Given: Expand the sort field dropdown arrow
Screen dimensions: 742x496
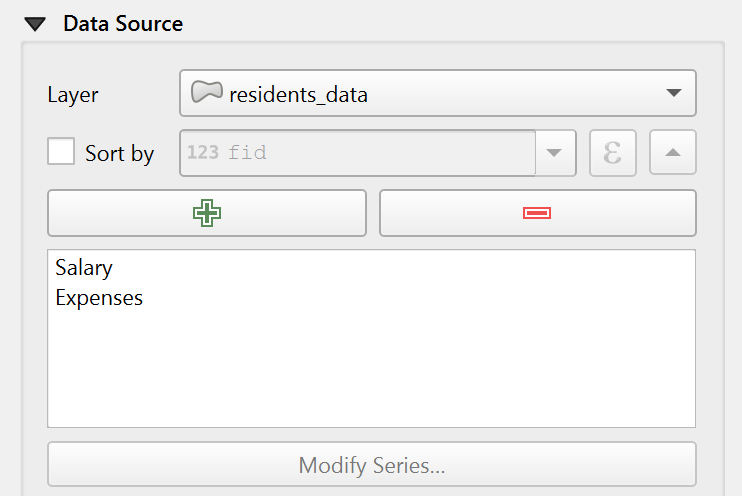Looking at the screenshot, I should pyautogui.click(x=555, y=153).
